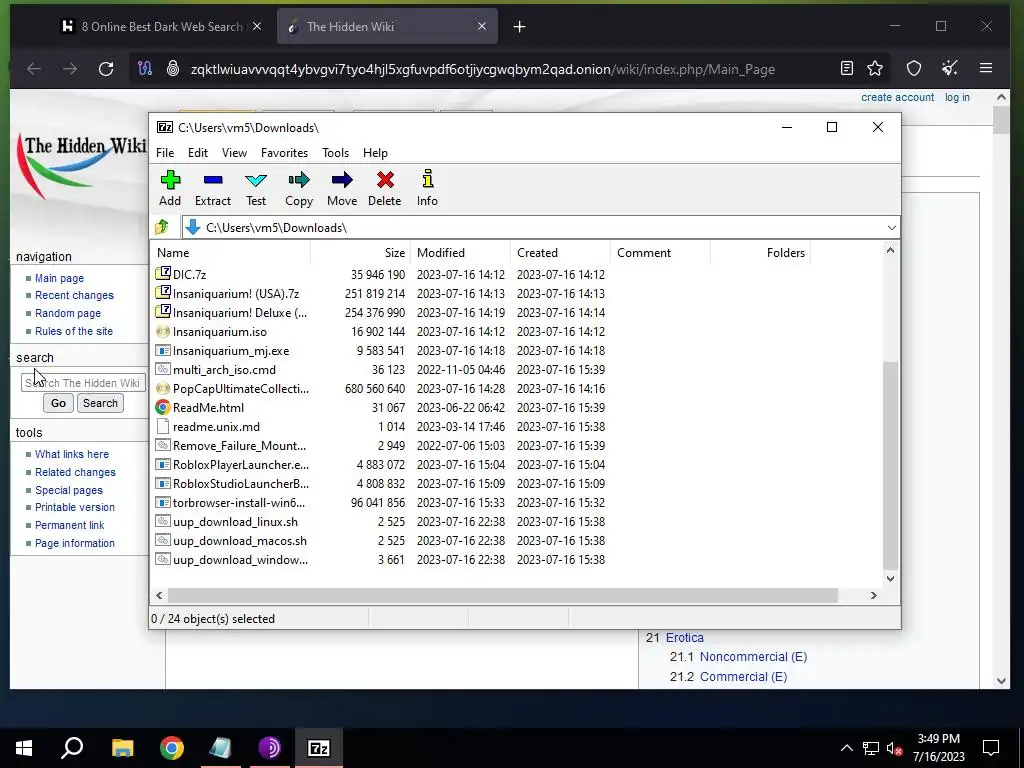Open the What links here link

click(x=72, y=454)
